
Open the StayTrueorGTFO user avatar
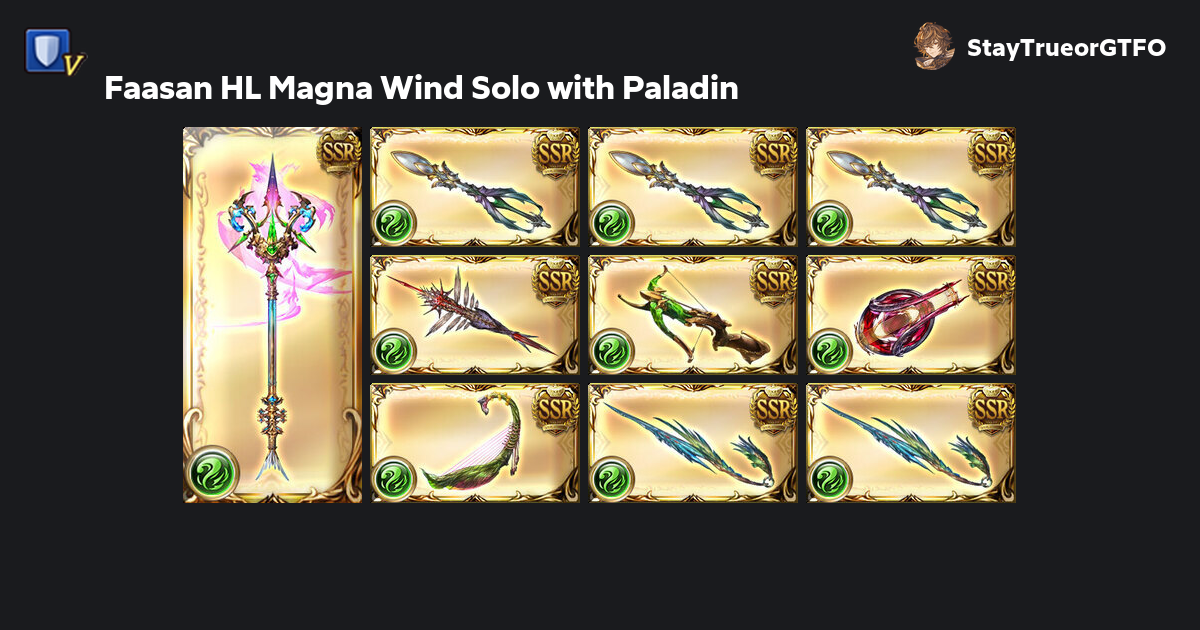pos(934,47)
